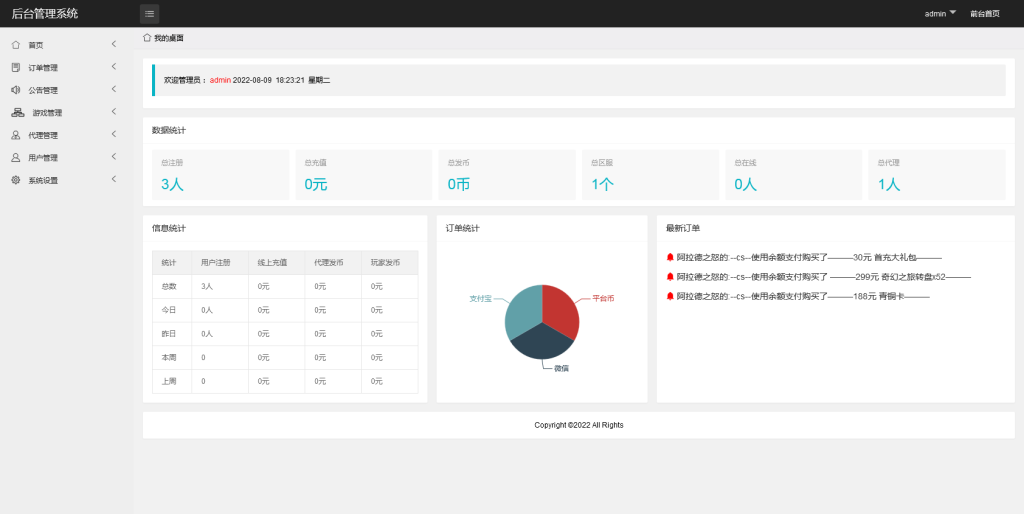Click the house icon beside 我的桌面
Screen dimensions: 1024x514
(147, 38)
